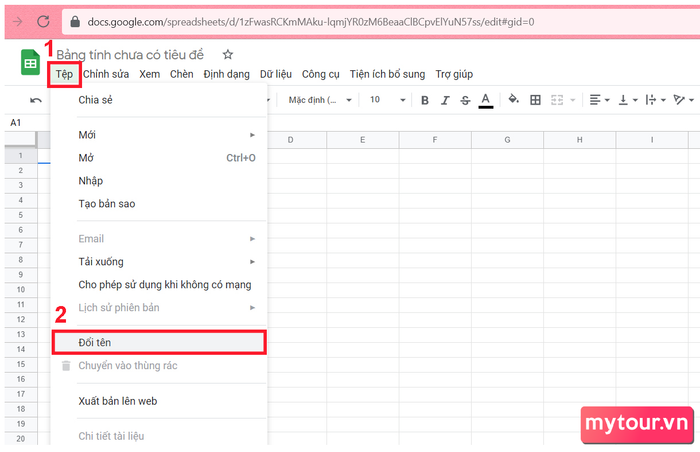Expand the Email submenu
700x452 pixels.
(159, 239)
